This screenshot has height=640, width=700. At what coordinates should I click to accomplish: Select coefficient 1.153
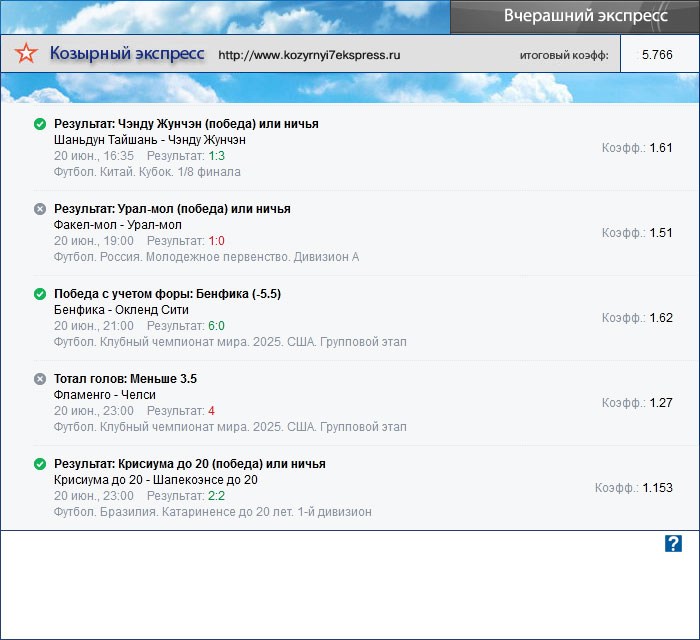pyautogui.click(x=657, y=488)
